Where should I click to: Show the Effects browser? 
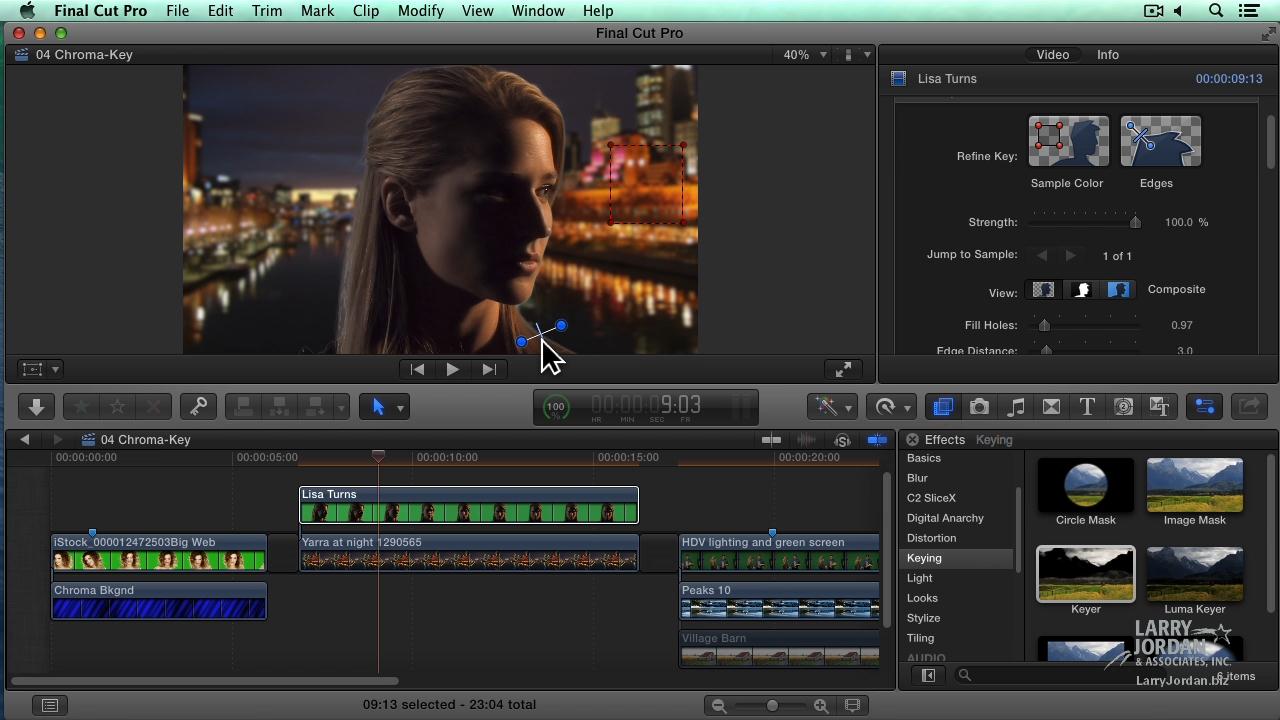[x=943, y=407]
